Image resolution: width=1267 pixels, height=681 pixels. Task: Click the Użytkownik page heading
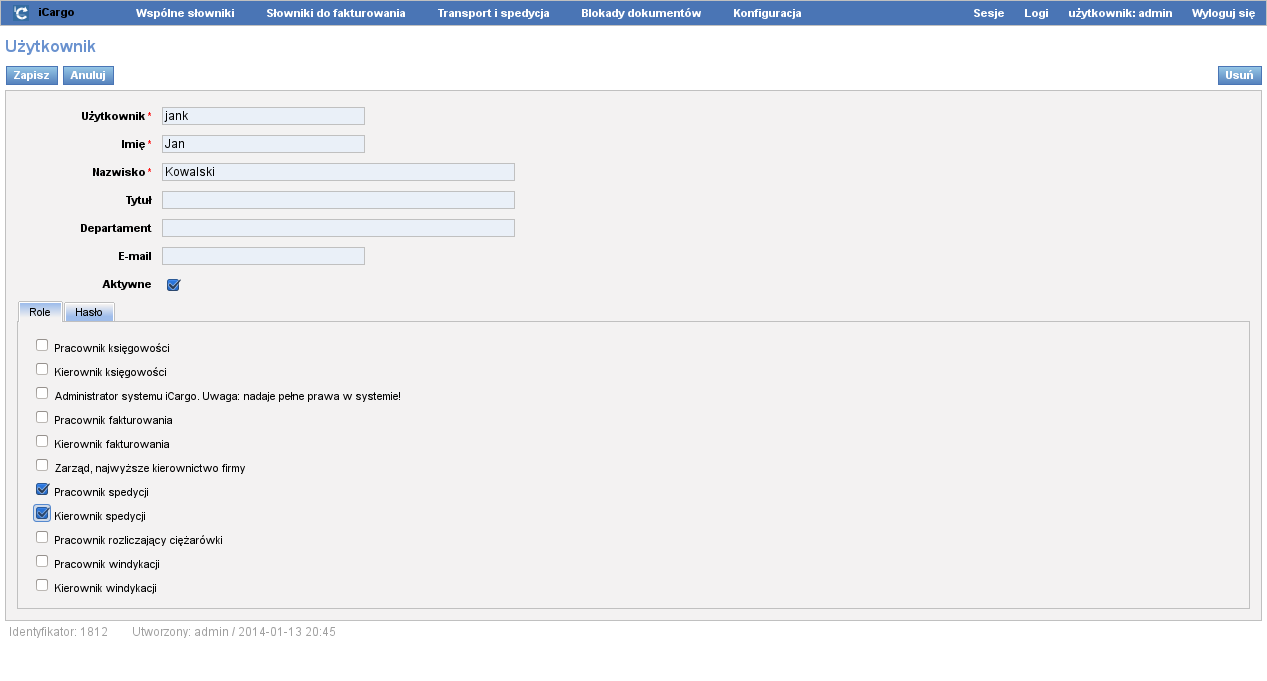pyautogui.click(x=51, y=46)
